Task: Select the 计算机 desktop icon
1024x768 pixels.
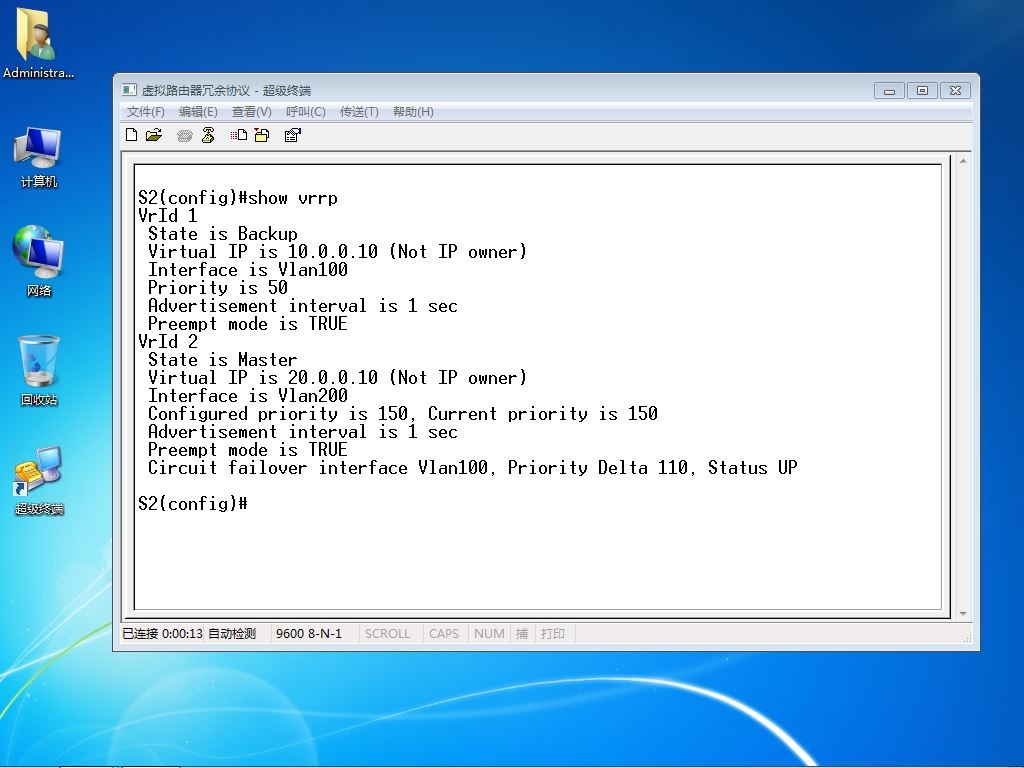Action: point(38,158)
